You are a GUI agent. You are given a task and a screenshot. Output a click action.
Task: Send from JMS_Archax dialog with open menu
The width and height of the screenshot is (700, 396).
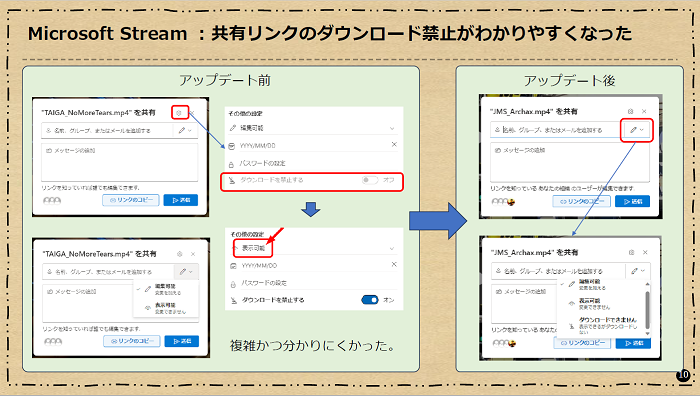tap(633, 343)
